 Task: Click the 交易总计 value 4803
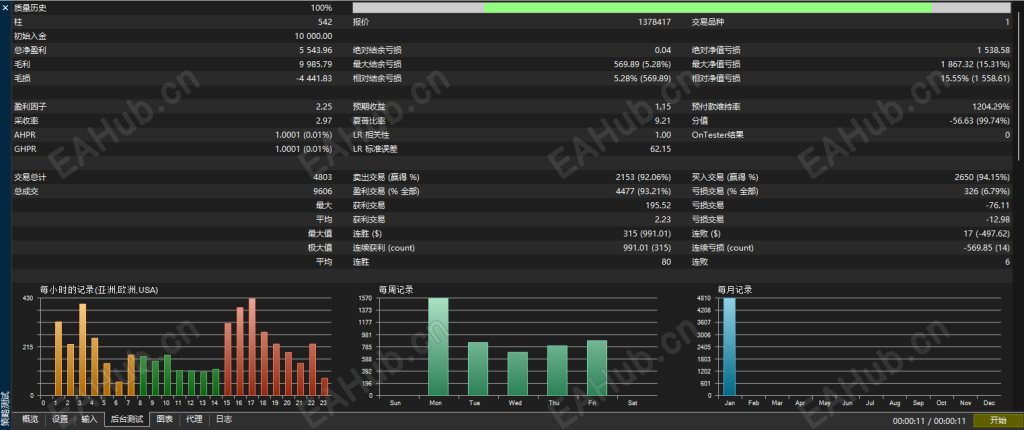[x=323, y=177]
